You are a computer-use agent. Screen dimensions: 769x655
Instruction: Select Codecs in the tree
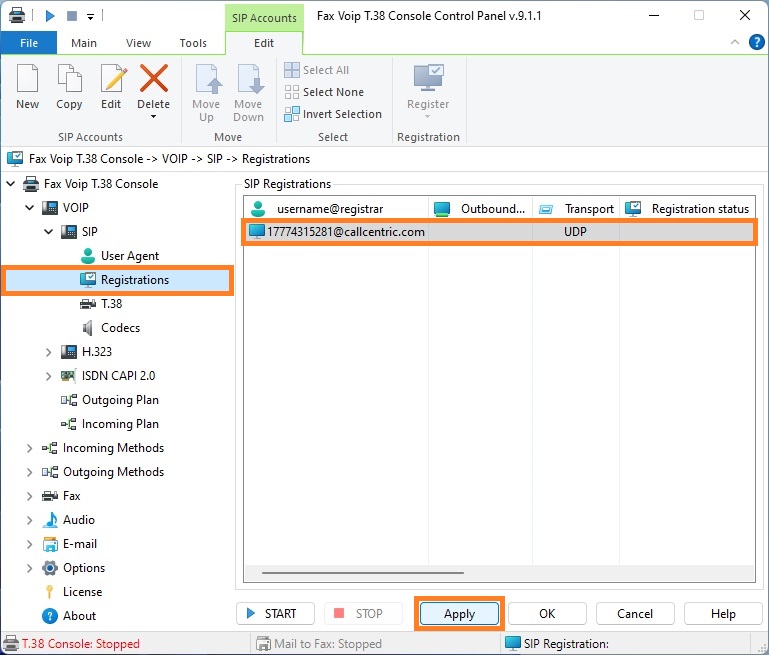point(120,328)
